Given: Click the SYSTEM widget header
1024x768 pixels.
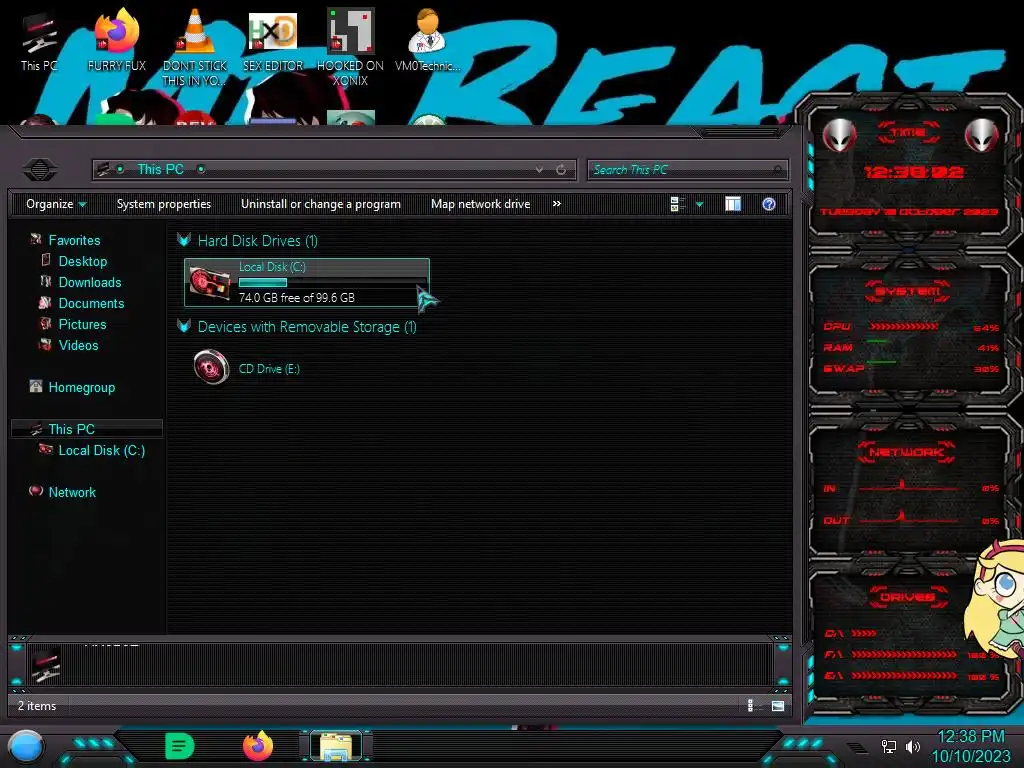Looking at the screenshot, I should (908, 291).
